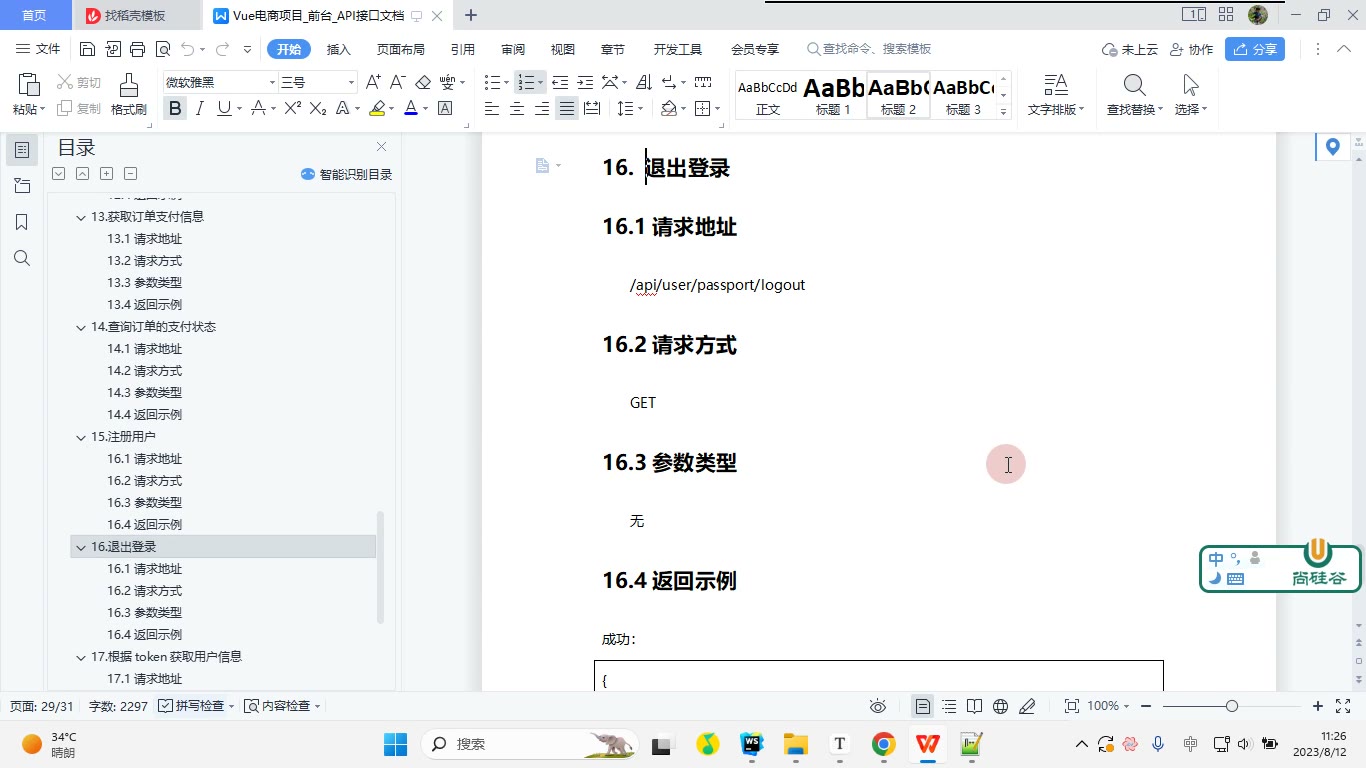The height and width of the screenshot is (768, 1366).
Task: Toggle Bold formatting
Action: tap(176, 108)
